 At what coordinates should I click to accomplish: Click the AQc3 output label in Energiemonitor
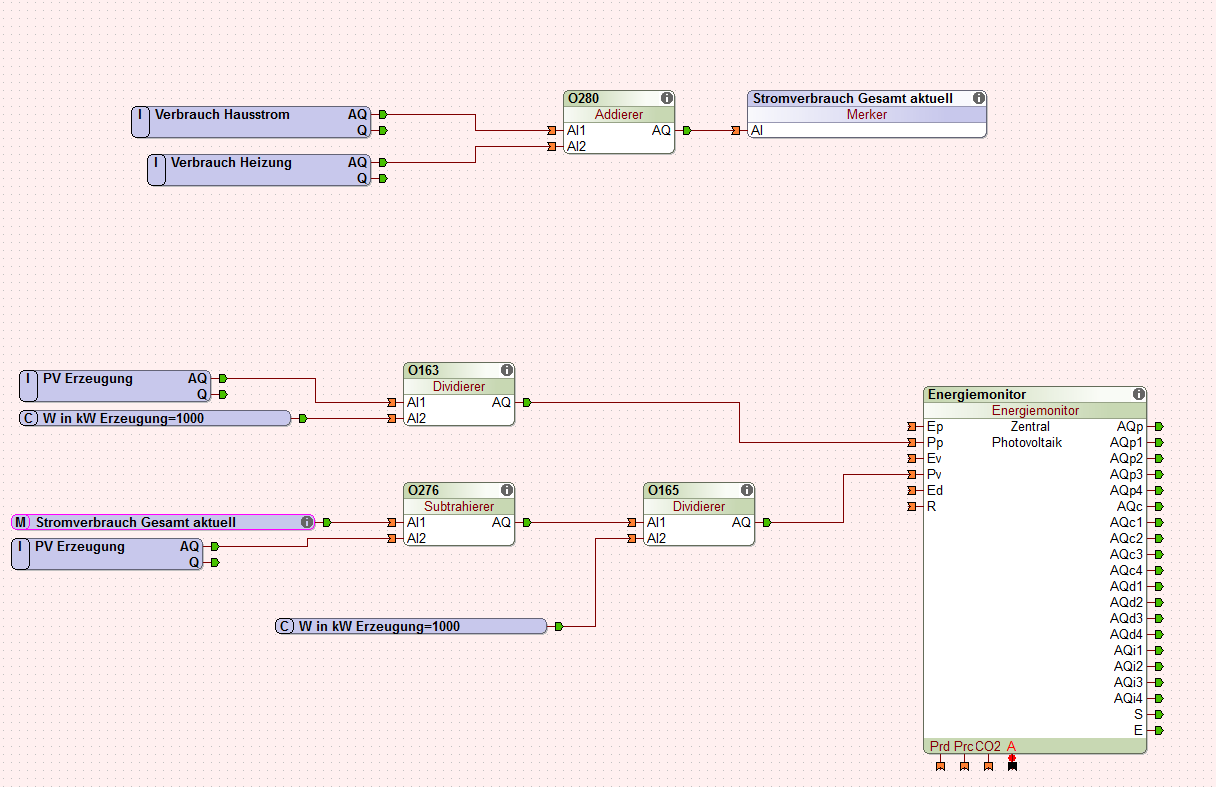1125,554
